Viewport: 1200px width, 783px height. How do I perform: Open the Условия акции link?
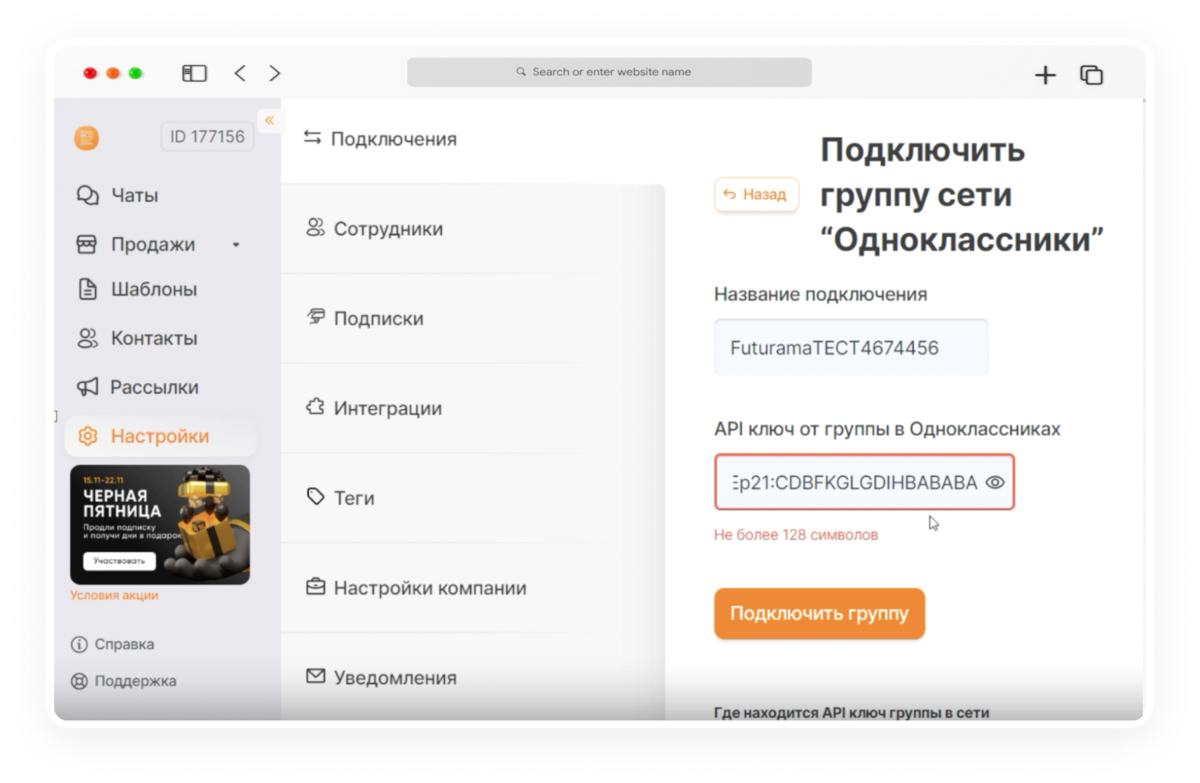point(114,595)
